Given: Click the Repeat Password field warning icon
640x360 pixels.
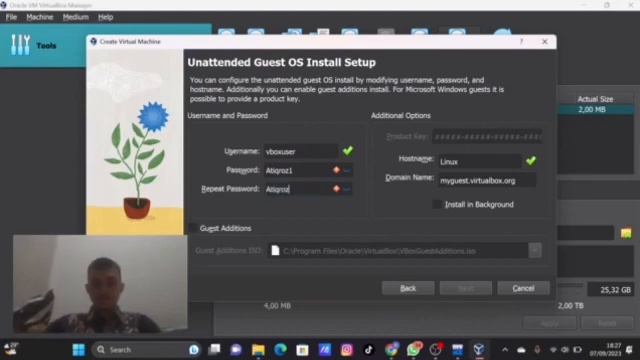Looking at the screenshot, I should [336, 189].
